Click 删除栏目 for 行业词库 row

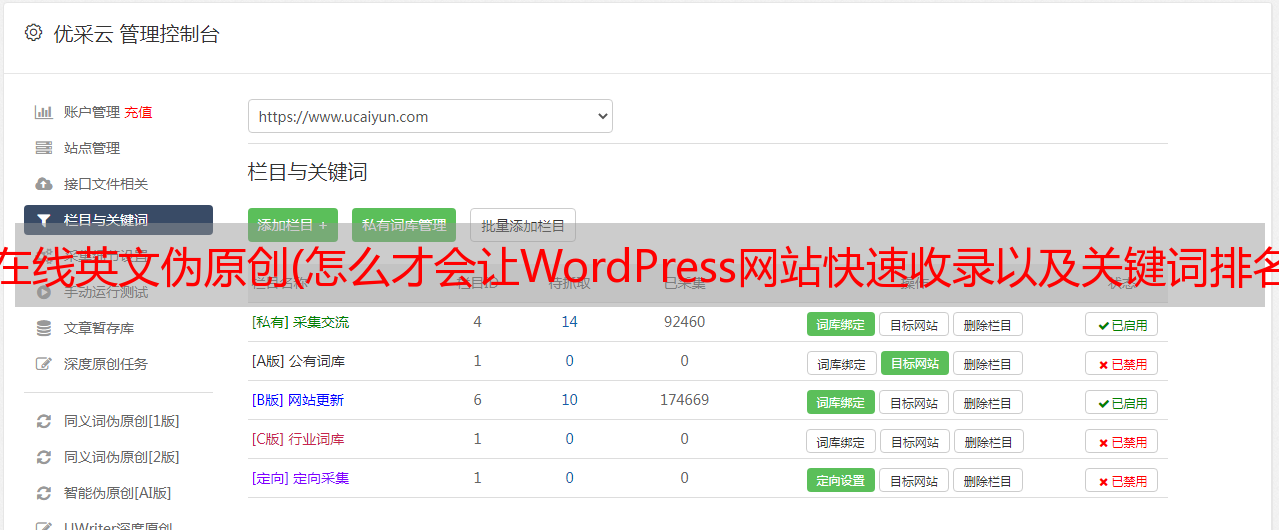(987, 441)
